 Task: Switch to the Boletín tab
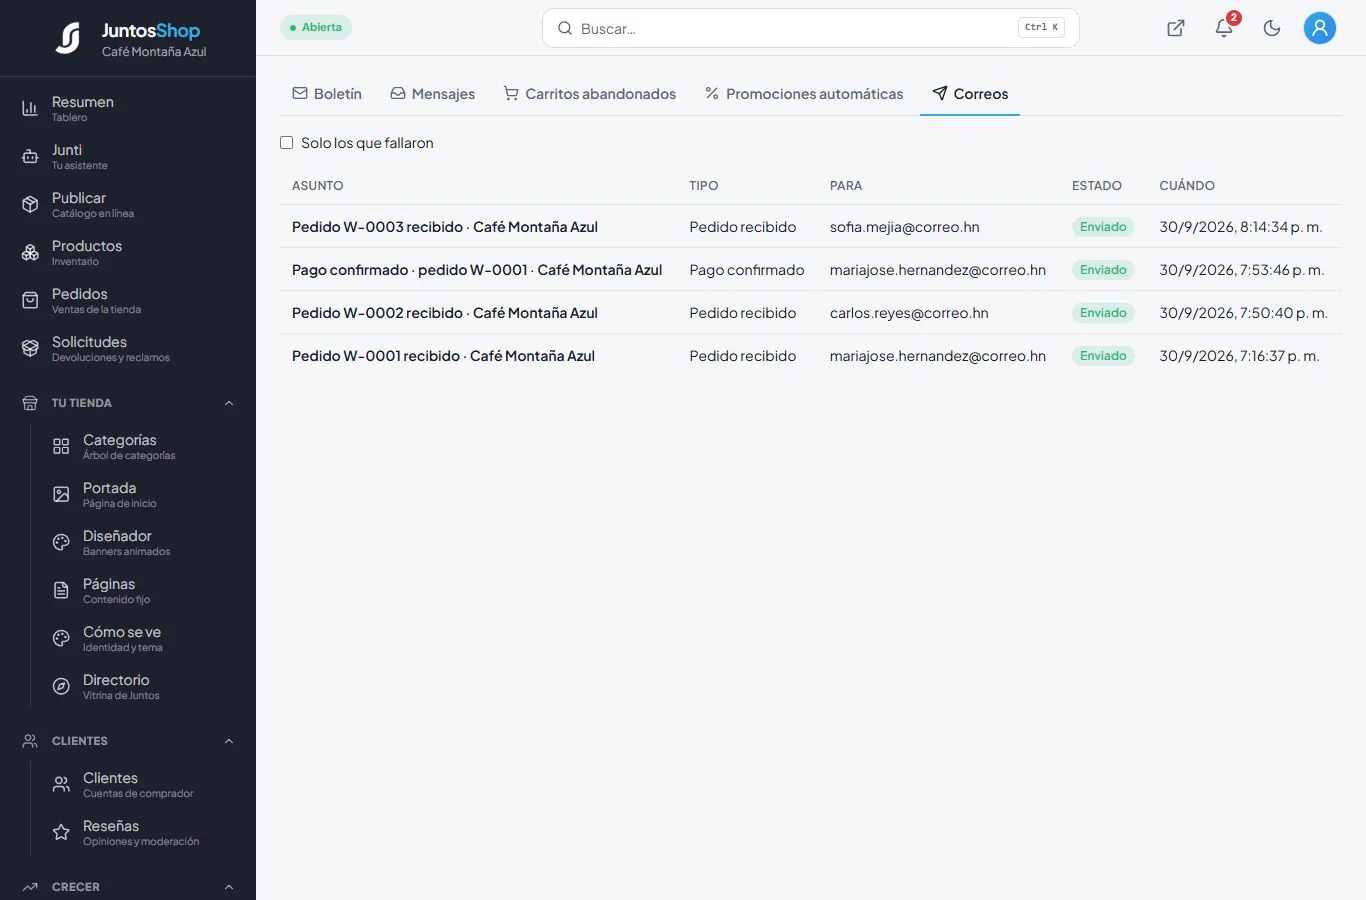point(327,94)
